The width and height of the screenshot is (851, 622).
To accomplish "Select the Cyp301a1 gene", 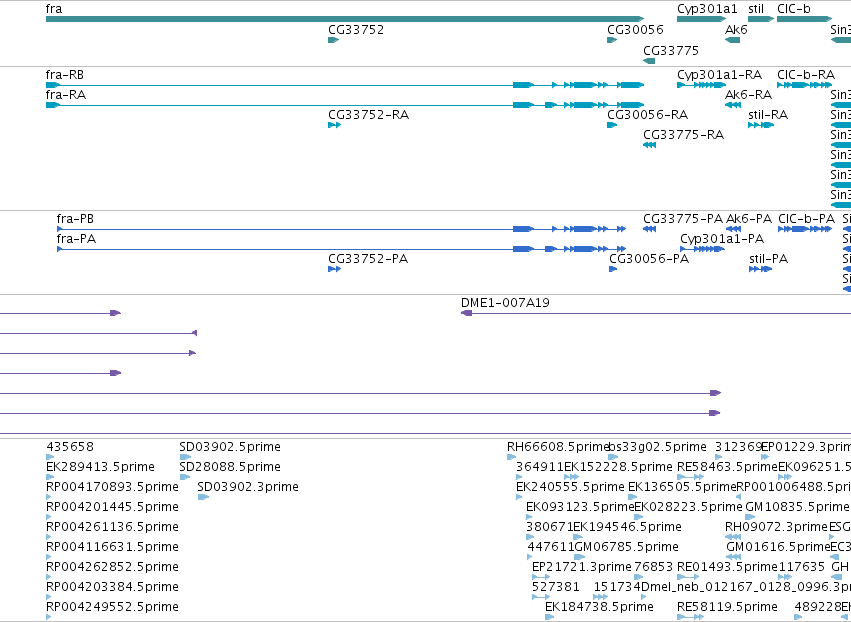I will (701, 19).
